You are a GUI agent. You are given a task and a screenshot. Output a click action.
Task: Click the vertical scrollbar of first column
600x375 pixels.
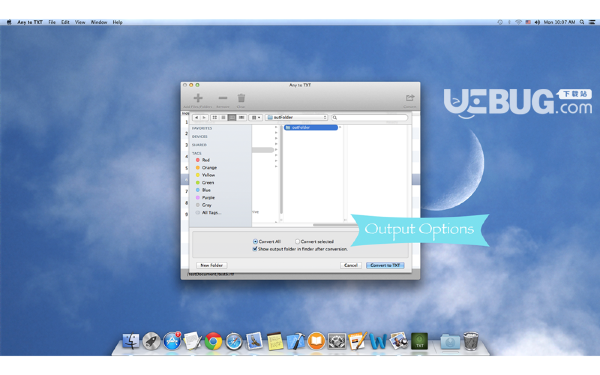click(281, 170)
